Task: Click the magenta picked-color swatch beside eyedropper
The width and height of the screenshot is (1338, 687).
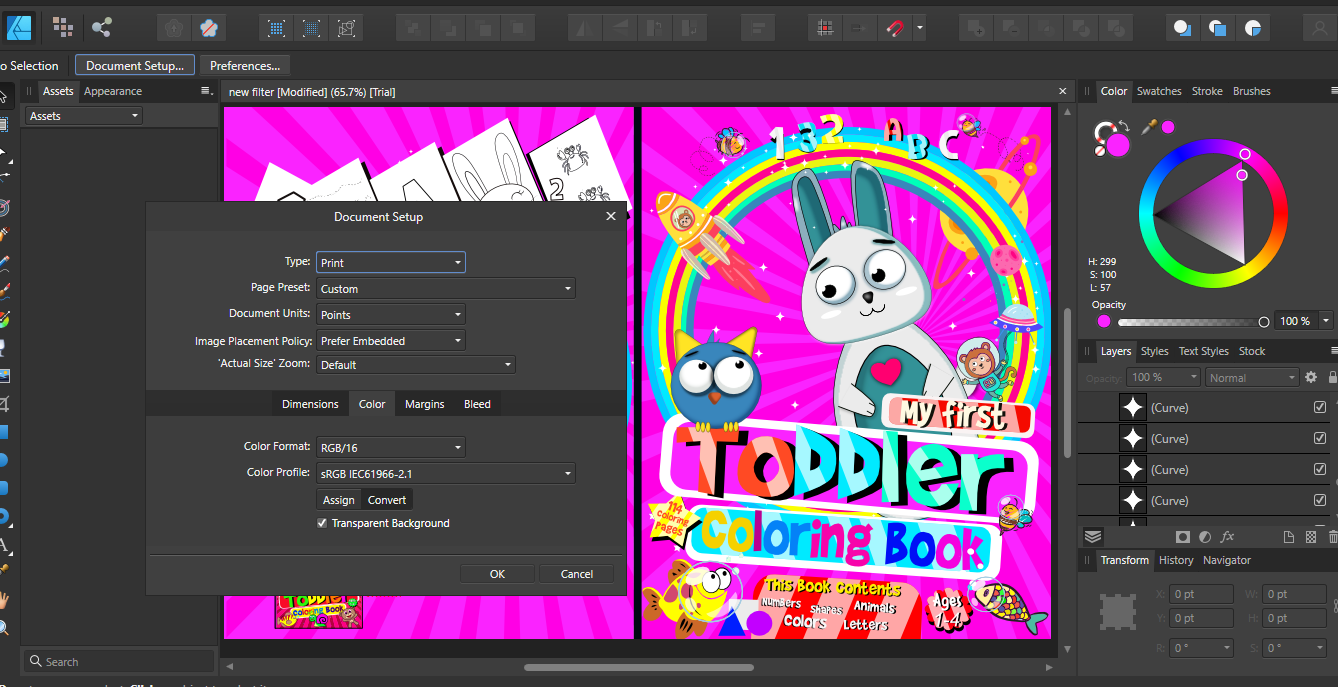Action: pos(1168,127)
